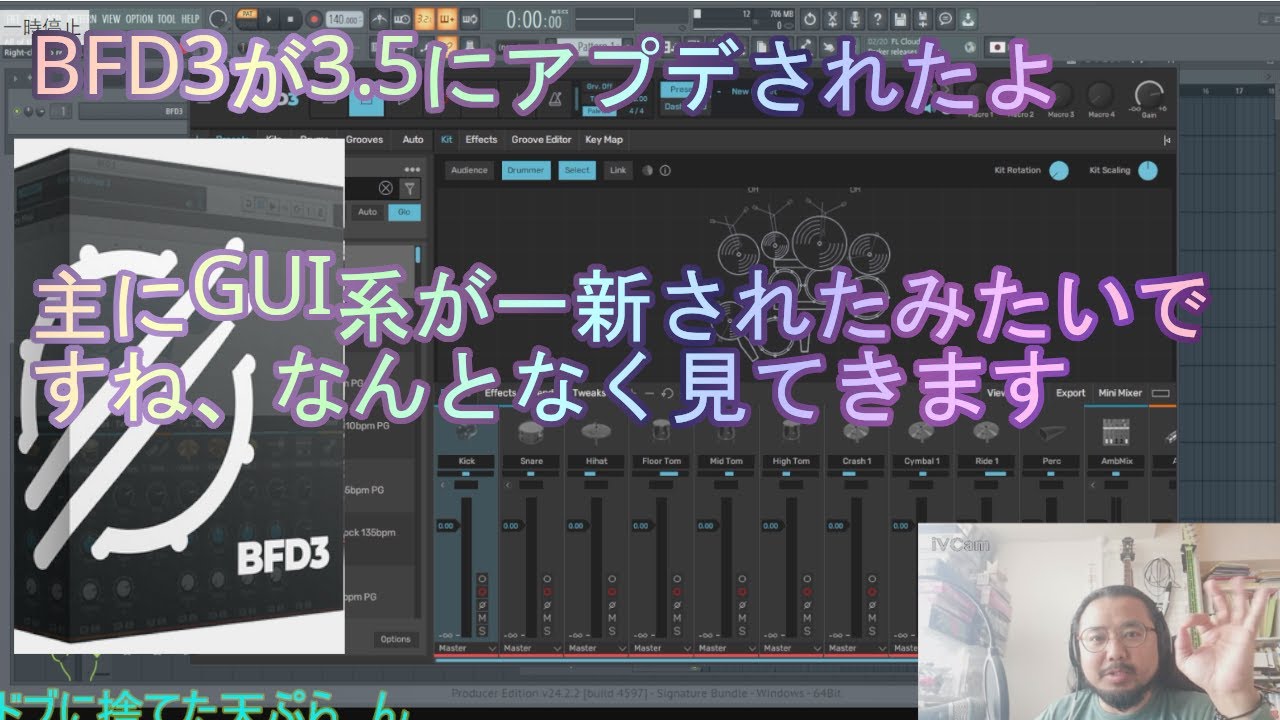This screenshot has height=720, width=1280.
Task: Clear the browser search with the X icon
Action: (386, 188)
